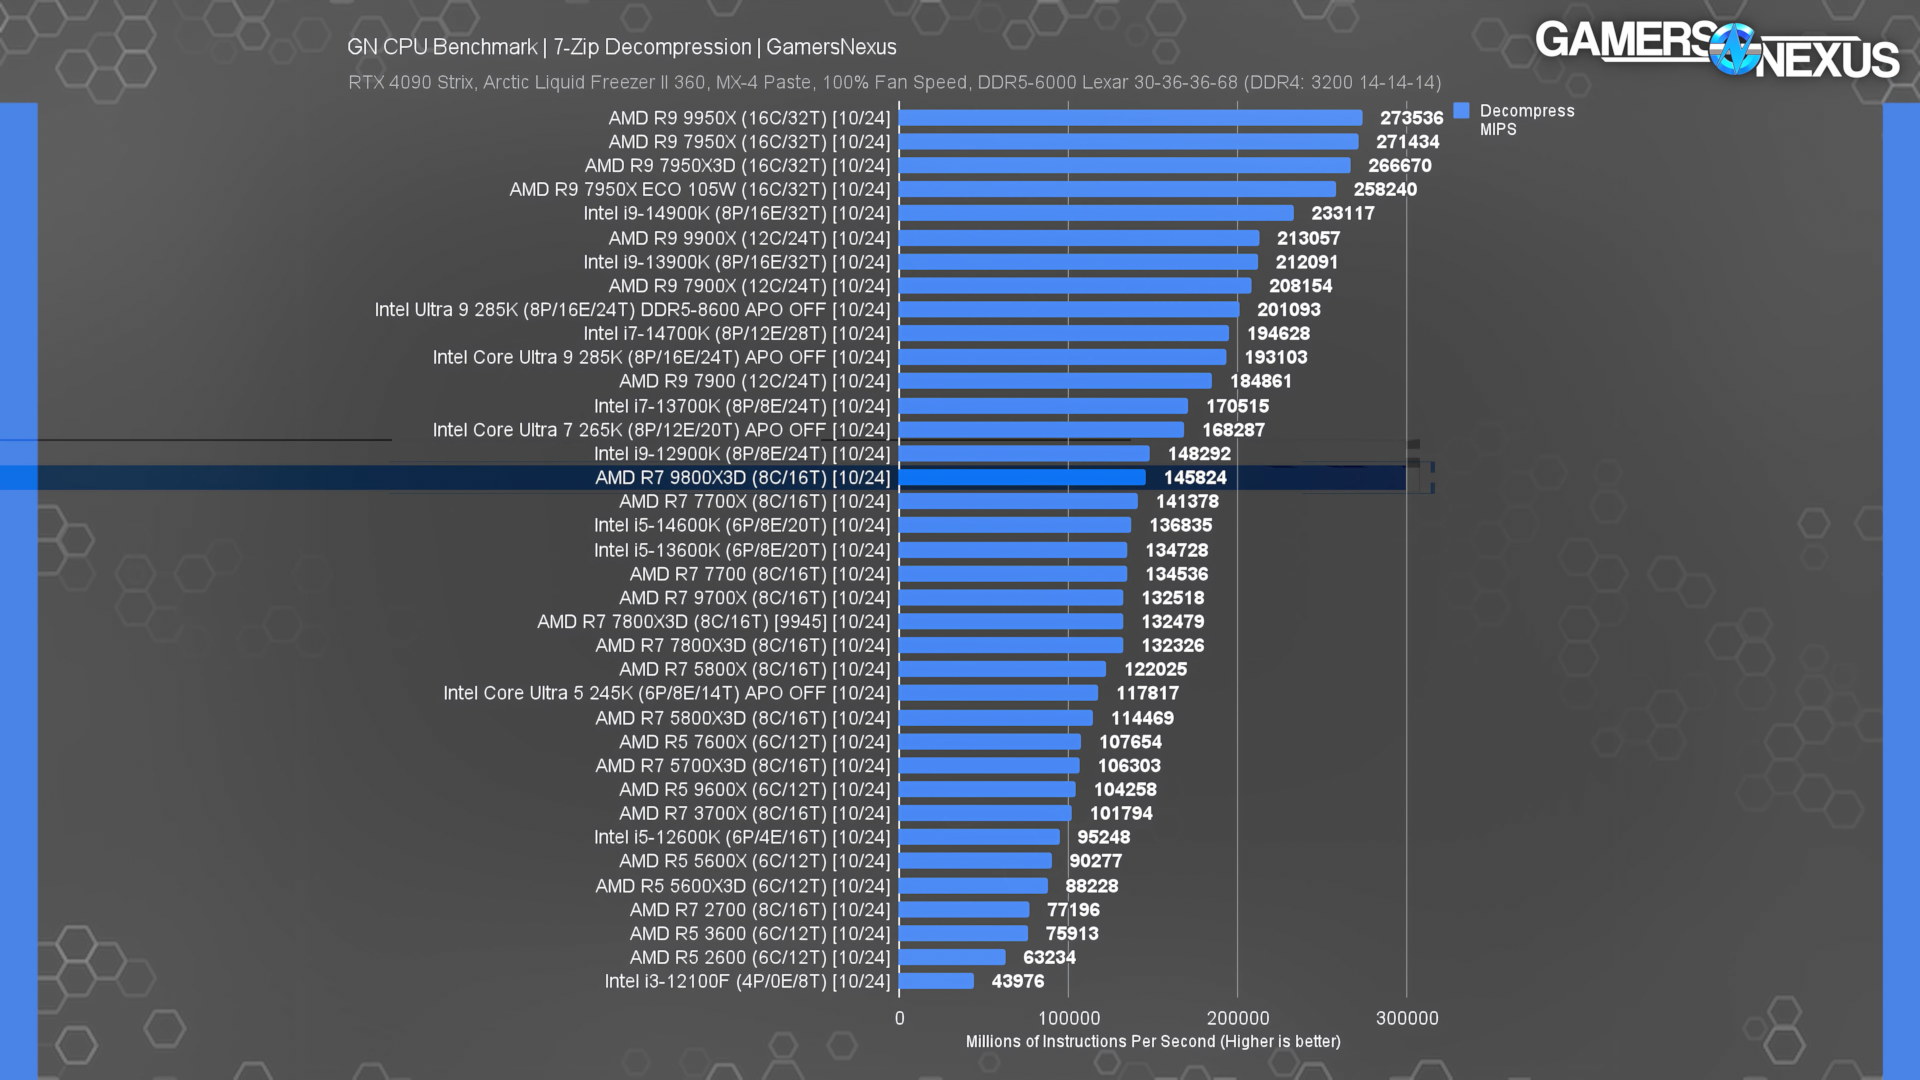
Task: Select the 'AMD R7 5700X3D (8C/16T)' label
Action: tap(742, 766)
